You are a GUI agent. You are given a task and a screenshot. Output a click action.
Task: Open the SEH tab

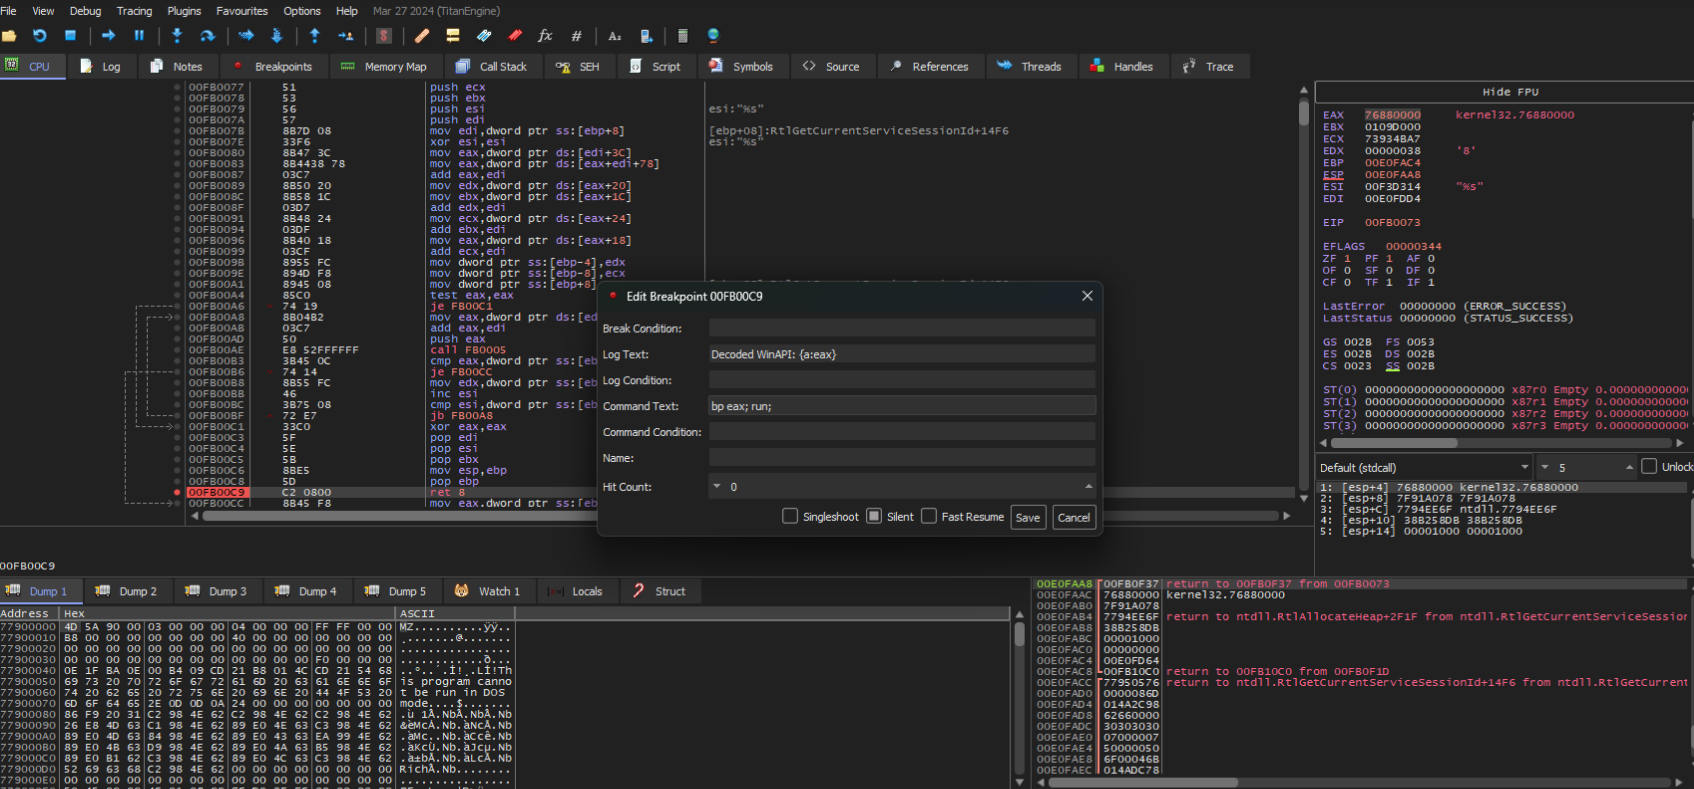click(x=578, y=66)
